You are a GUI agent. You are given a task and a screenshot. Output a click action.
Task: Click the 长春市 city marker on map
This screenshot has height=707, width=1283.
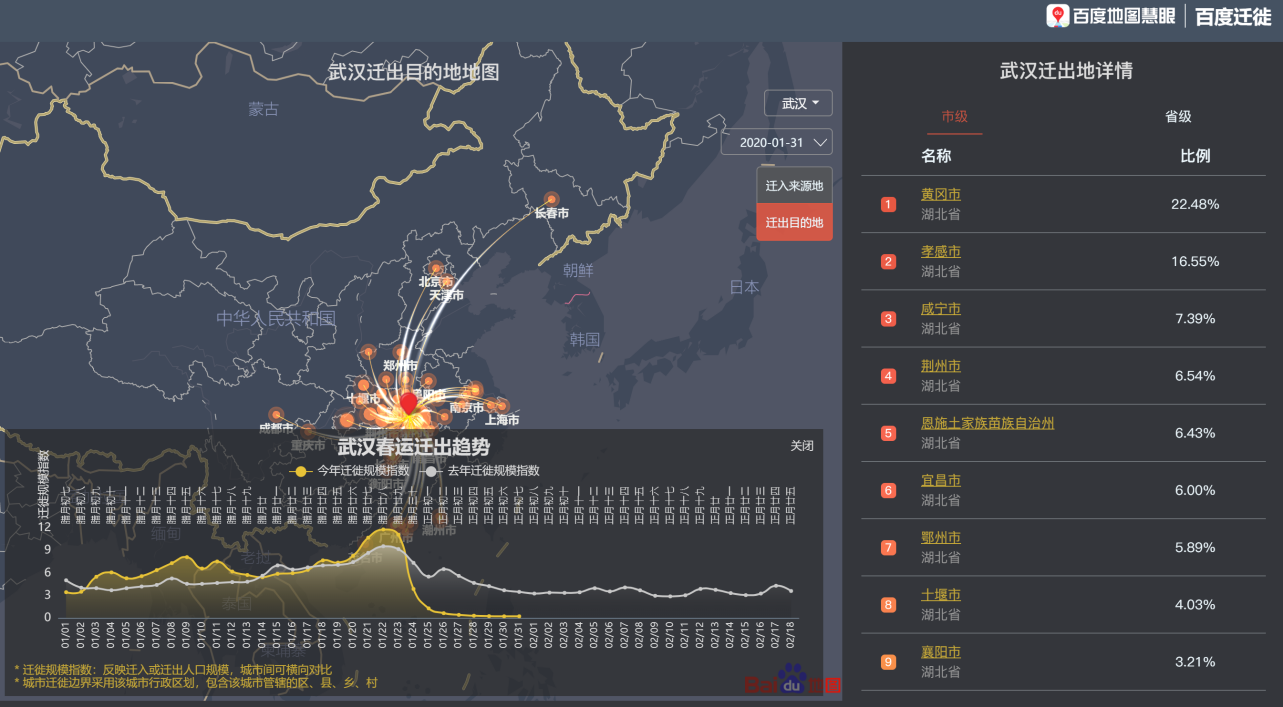[x=551, y=199]
